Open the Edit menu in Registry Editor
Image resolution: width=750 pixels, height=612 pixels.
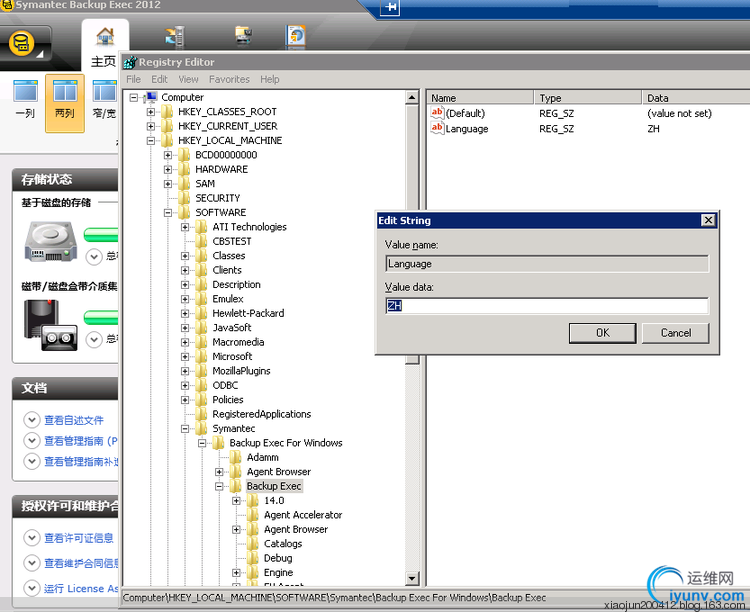[159, 79]
